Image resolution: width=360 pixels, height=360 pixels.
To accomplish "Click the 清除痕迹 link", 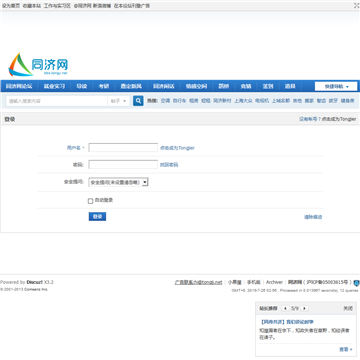I will [x=313, y=217].
